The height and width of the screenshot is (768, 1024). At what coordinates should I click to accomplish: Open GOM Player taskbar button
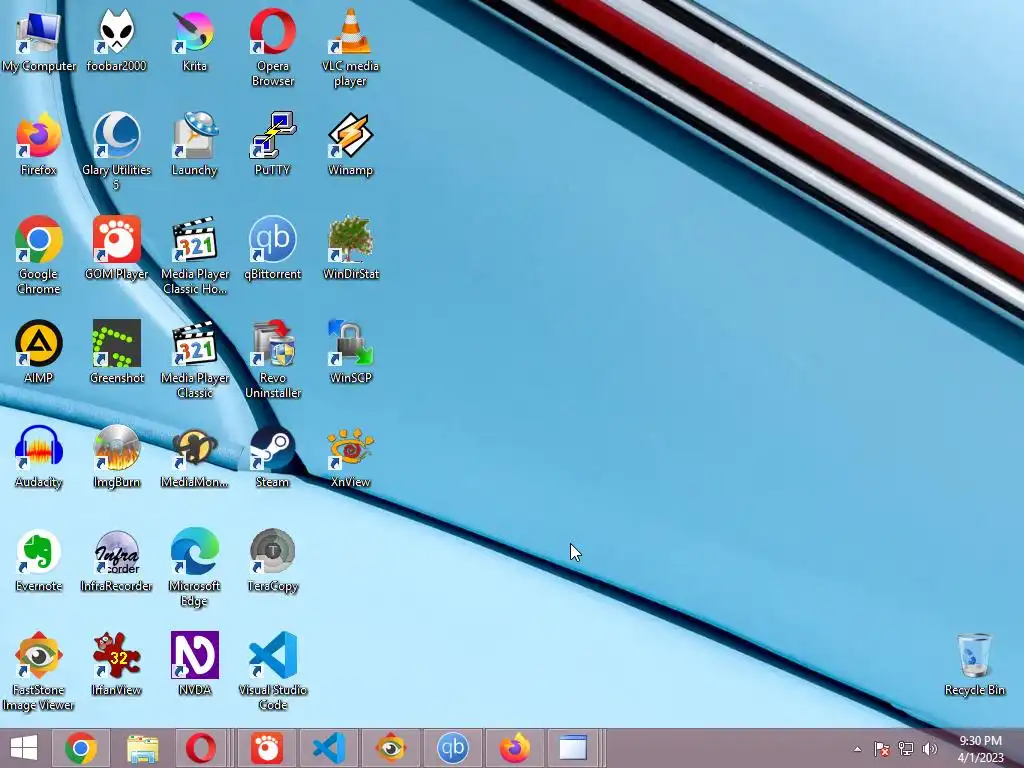(266, 748)
